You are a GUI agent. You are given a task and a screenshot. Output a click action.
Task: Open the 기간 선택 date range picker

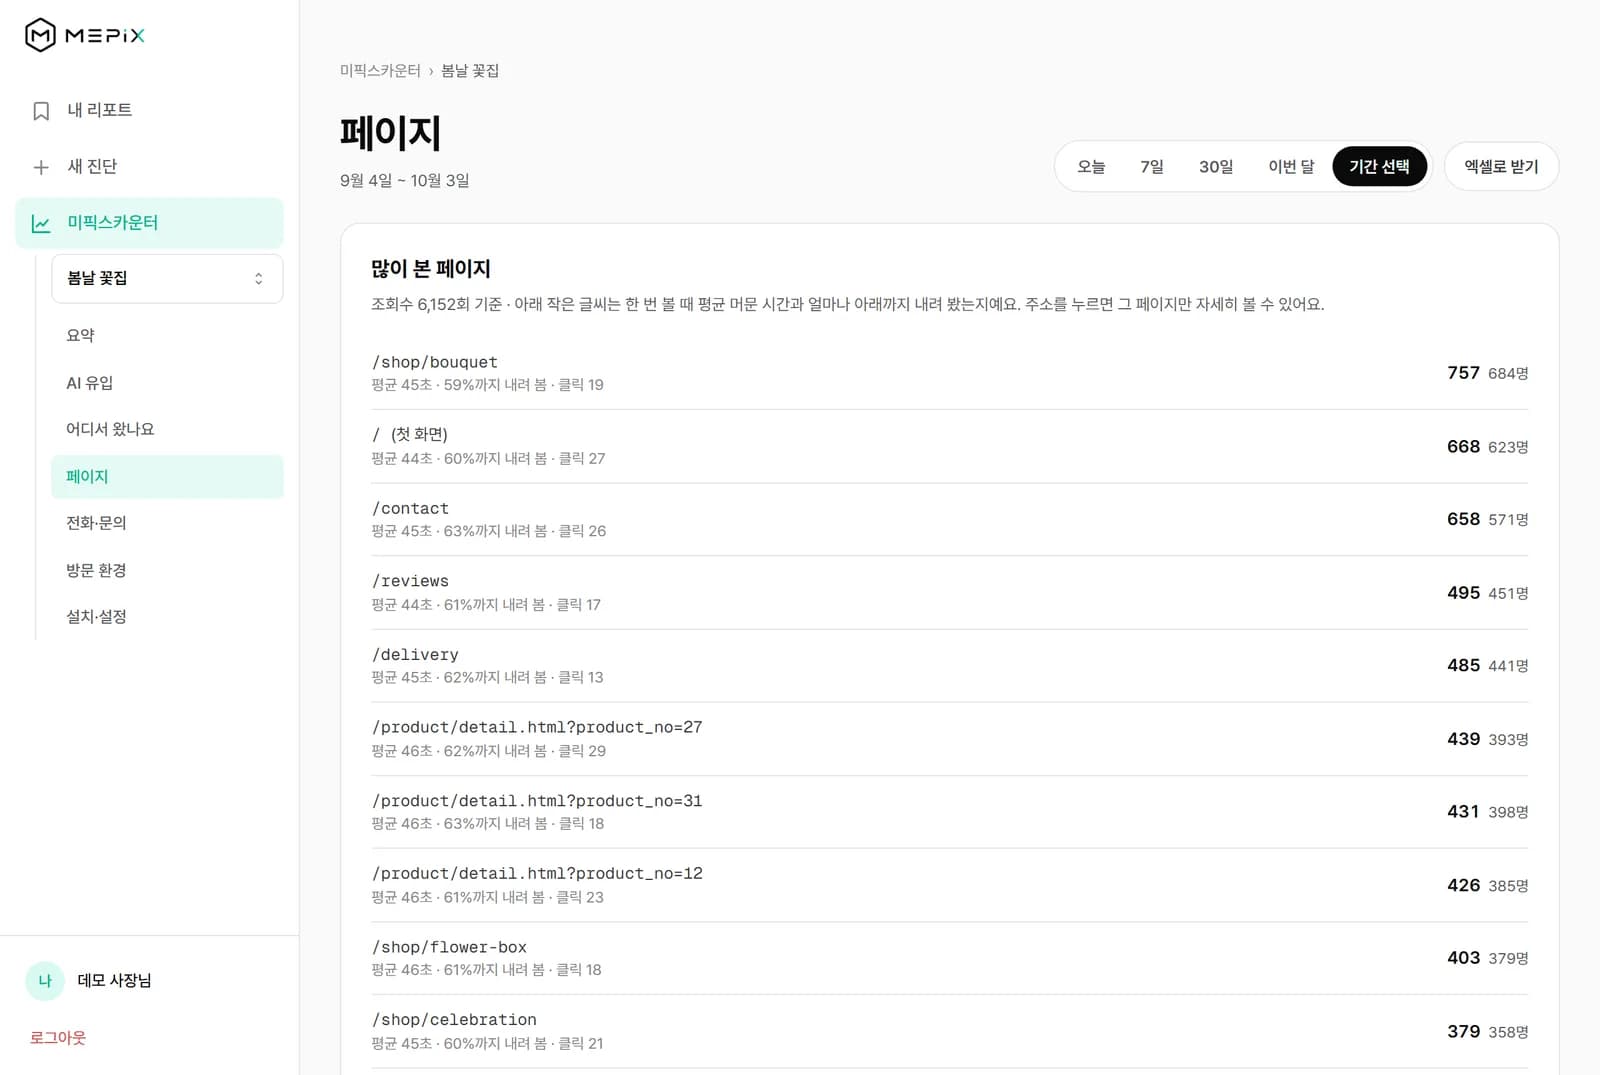(x=1379, y=167)
